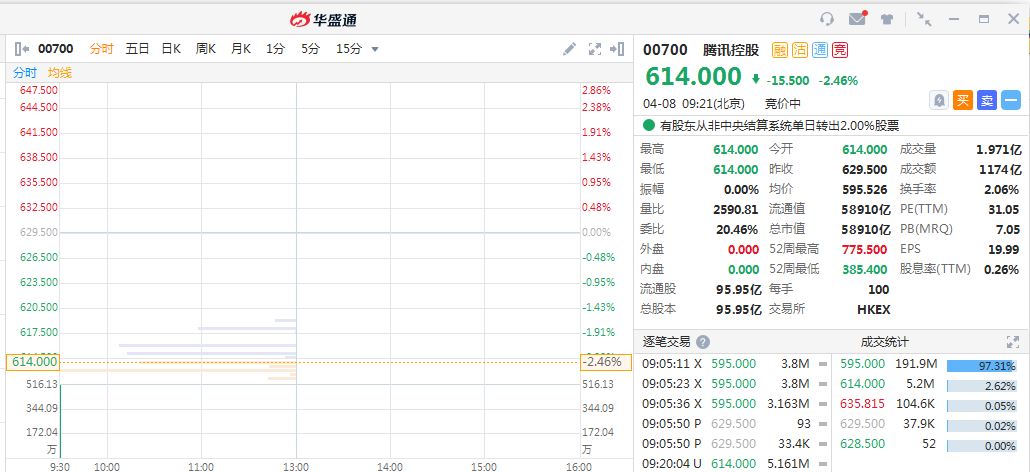Collapse the left panel with arrow icon

coord(22,48)
